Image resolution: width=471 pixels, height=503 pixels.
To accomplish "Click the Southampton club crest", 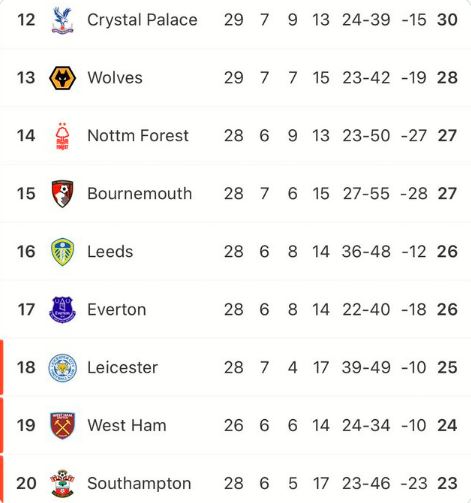I will (62, 483).
